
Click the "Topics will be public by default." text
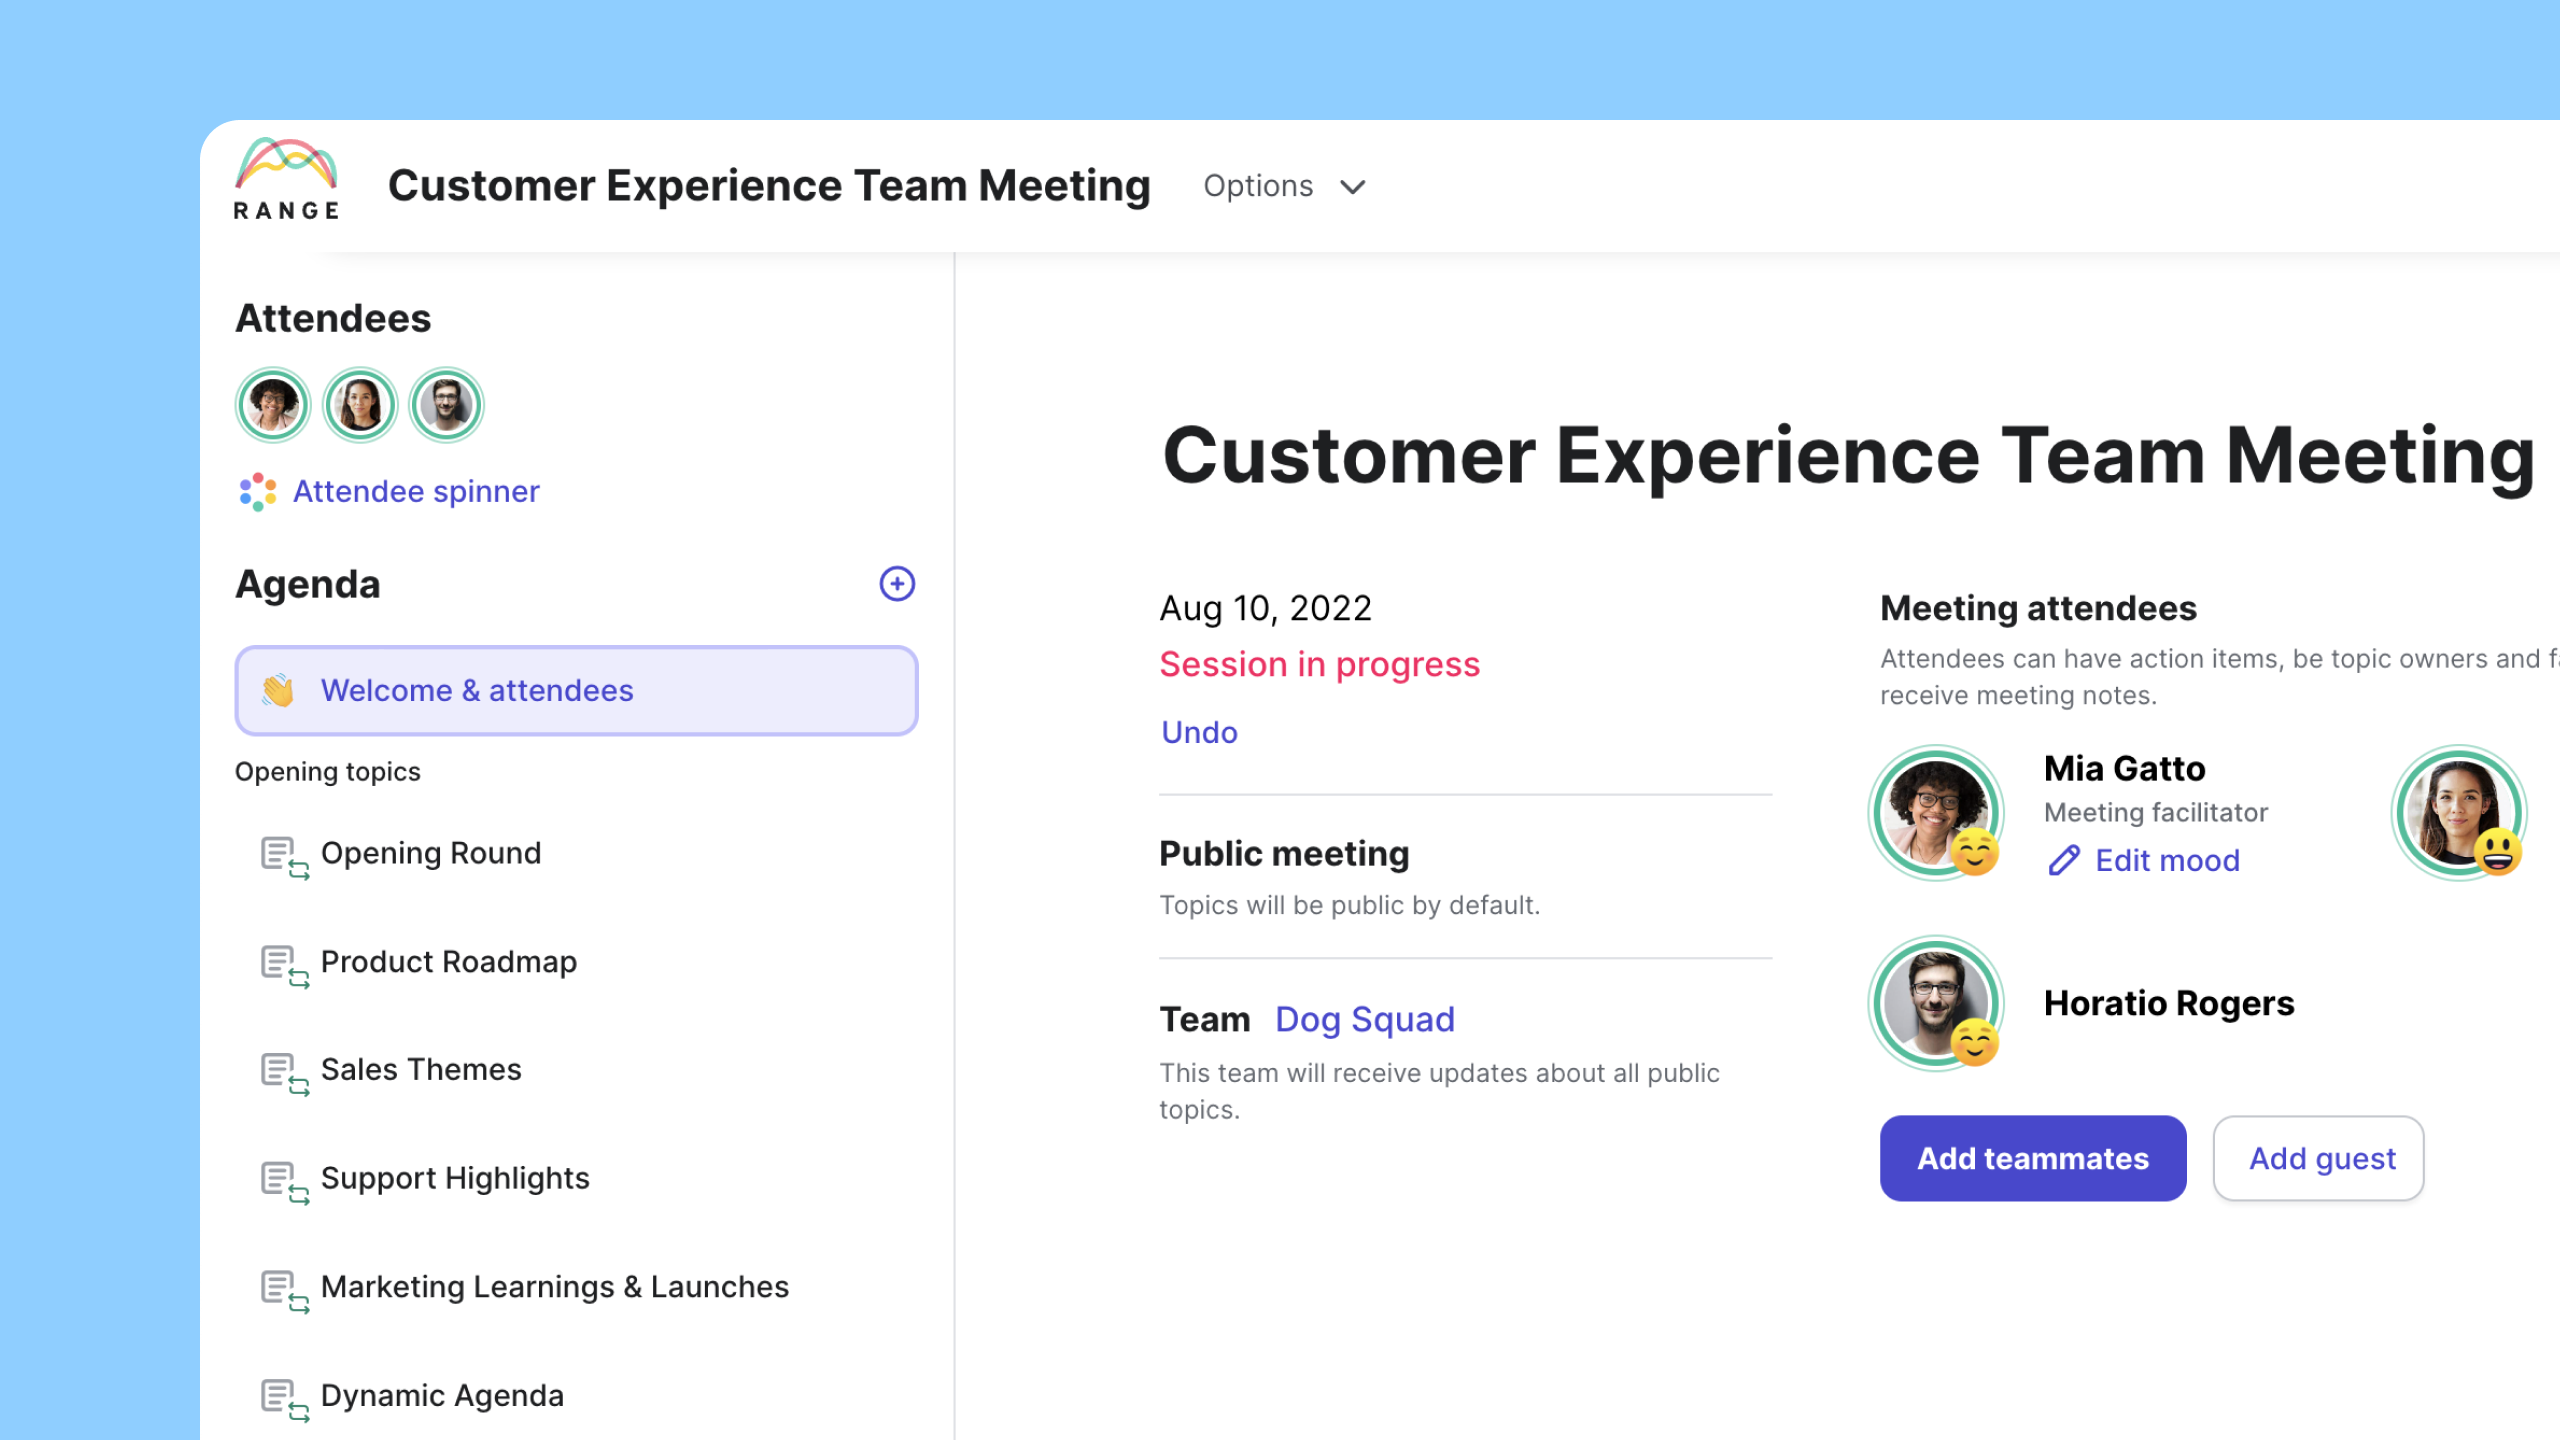pyautogui.click(x=1350, y=906)
